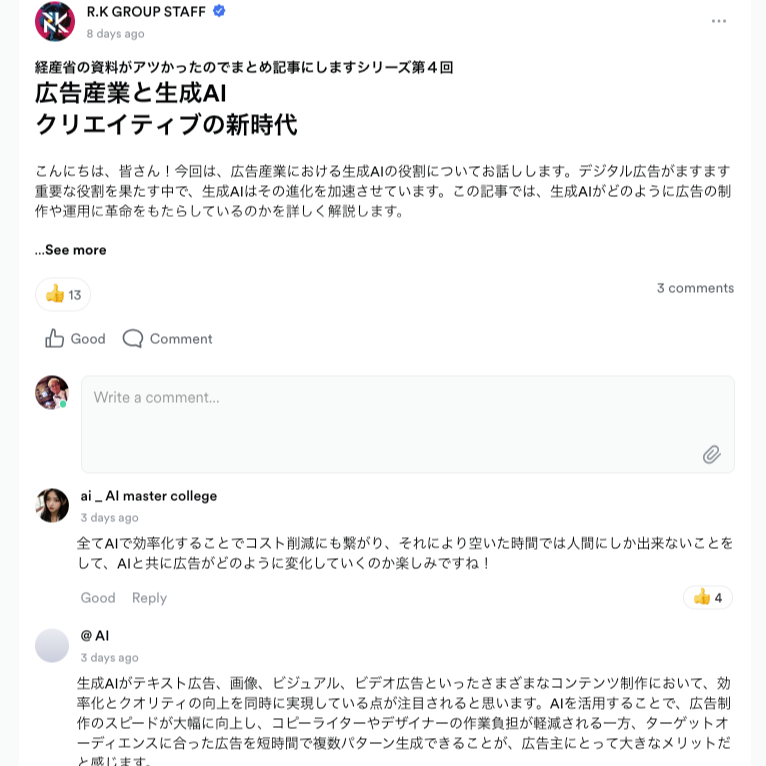
Task: Click the blue verified badge
Action: (x=219, y=11)
